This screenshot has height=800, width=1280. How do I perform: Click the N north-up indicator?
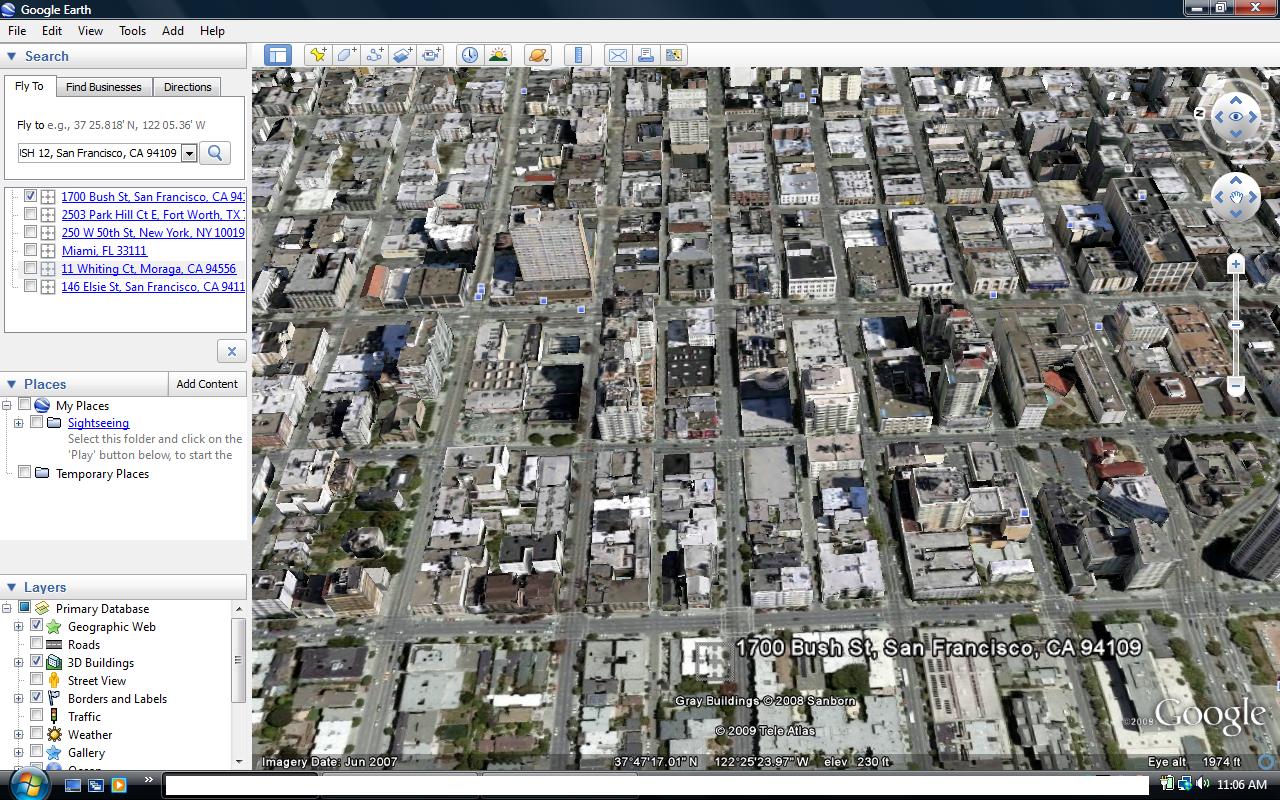coord(1199,113)
